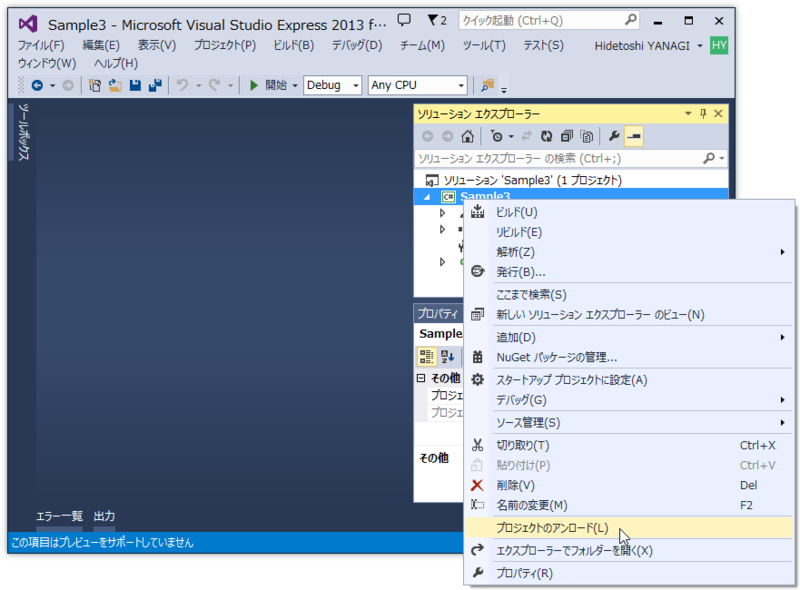The image size is (800, 590).
Task: Toggle alphabetical sort in Properties panel
Action: point(447,357)
